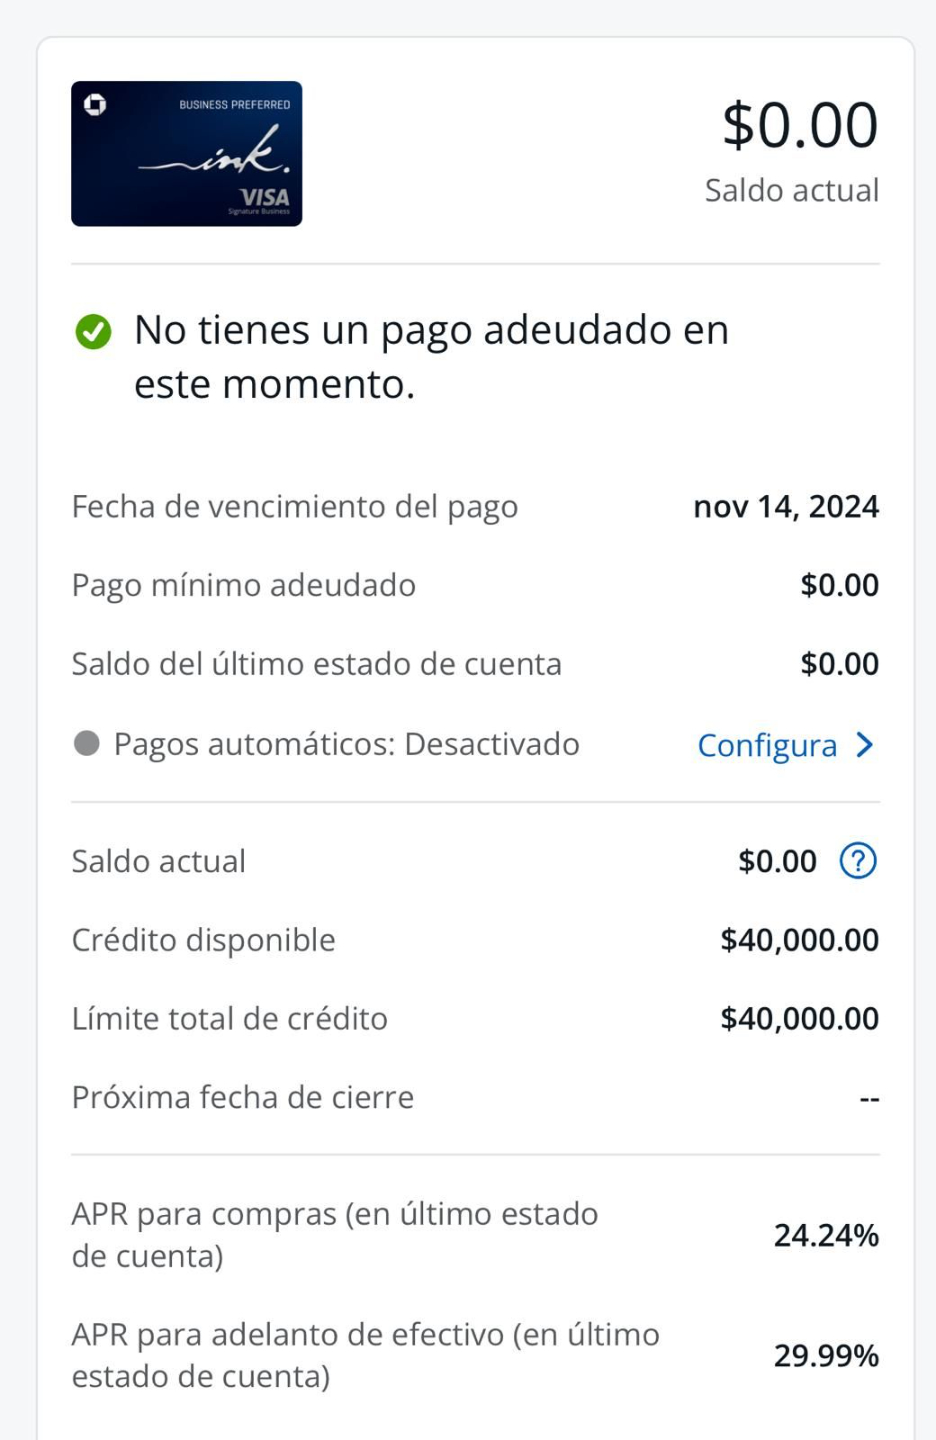Click the Crédito disponible amount $40,000.00
The height and width of the screenshot is (1440, 936).
click(800, 940)
